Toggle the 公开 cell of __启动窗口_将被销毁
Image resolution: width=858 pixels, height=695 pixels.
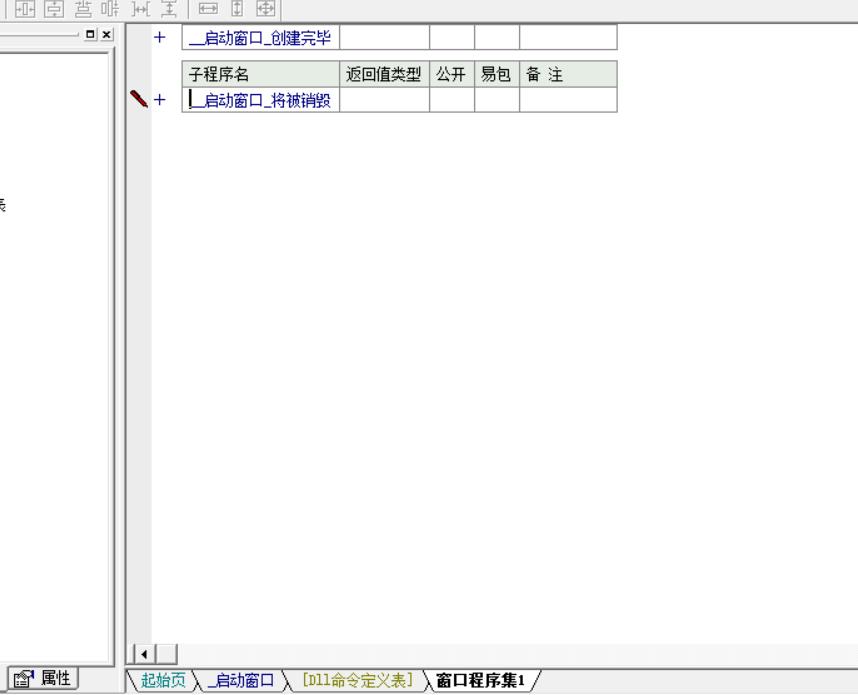point(452,99)
